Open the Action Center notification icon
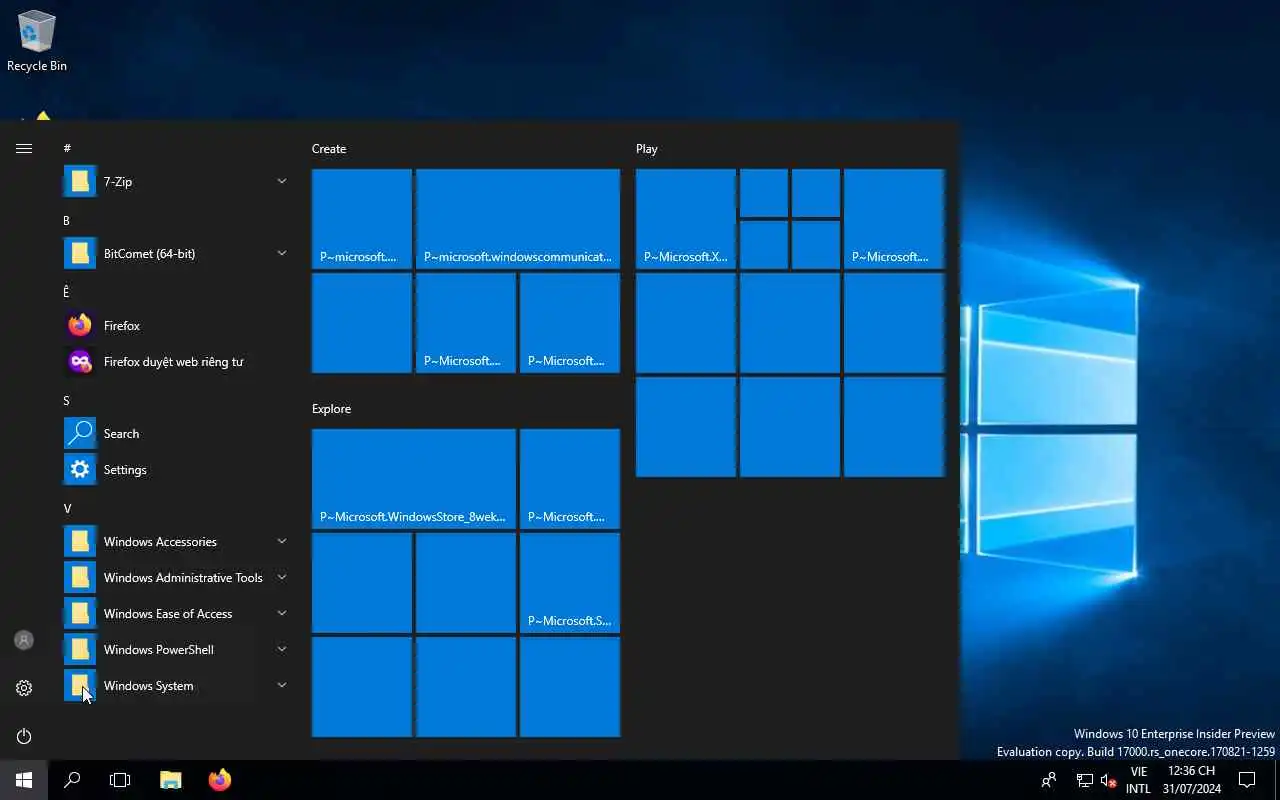This screenshot has width=1280, height=800. [x=1247, y=780]
